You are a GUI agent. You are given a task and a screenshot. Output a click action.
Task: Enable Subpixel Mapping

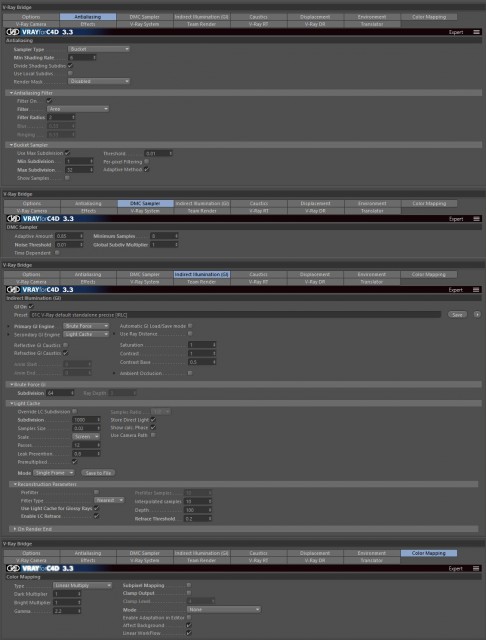[x=189, y=585]
